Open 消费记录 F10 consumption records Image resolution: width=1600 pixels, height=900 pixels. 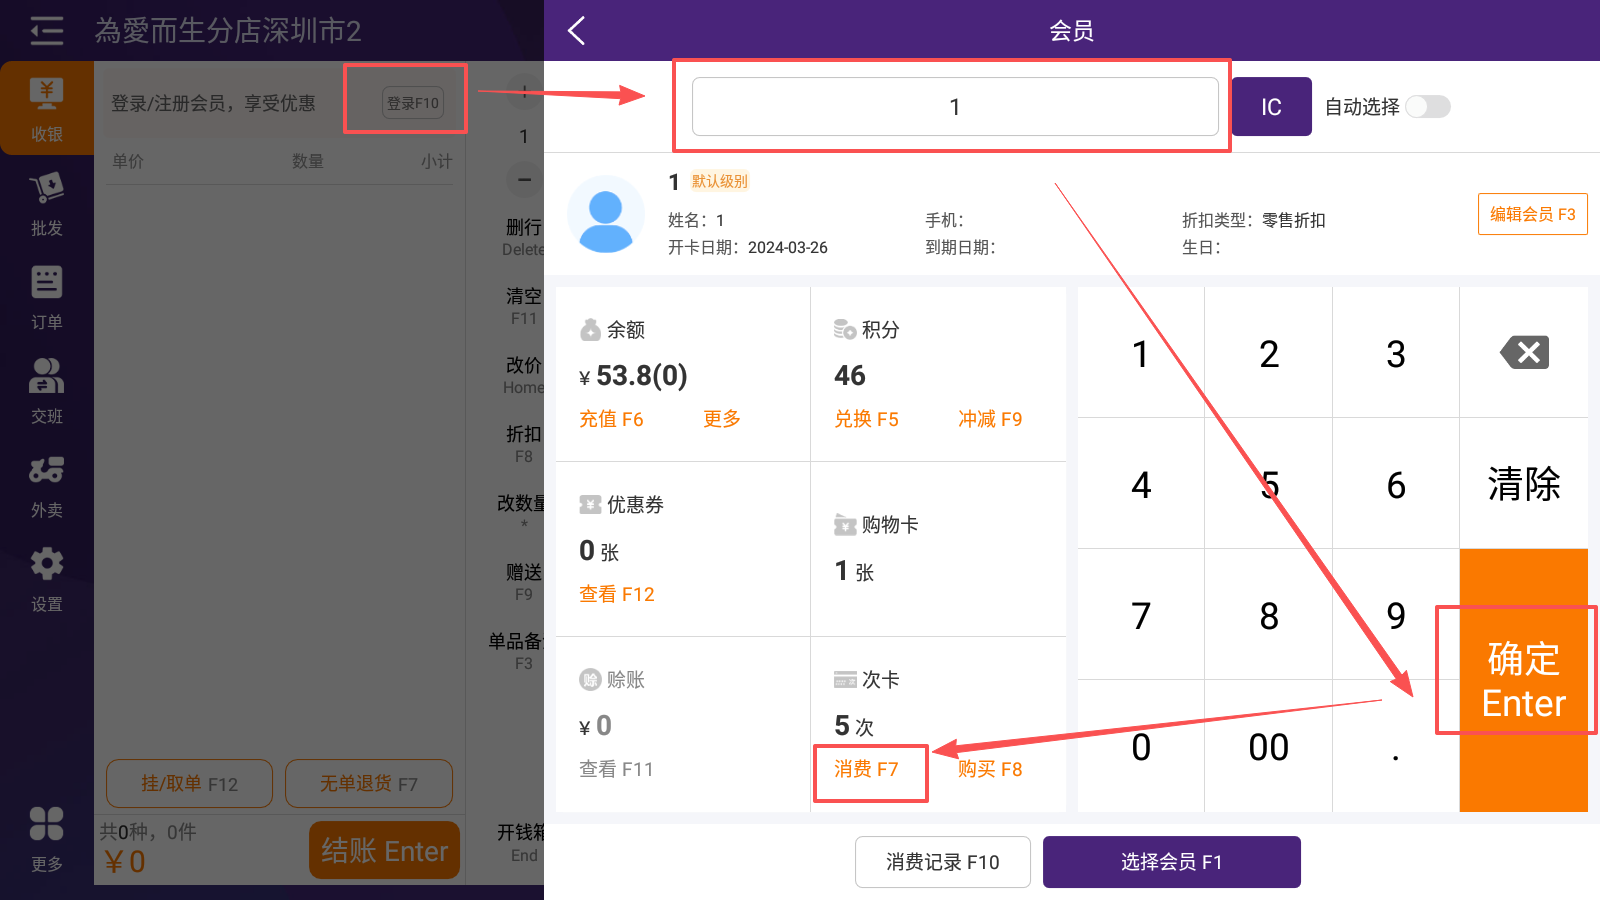(942, 862)
